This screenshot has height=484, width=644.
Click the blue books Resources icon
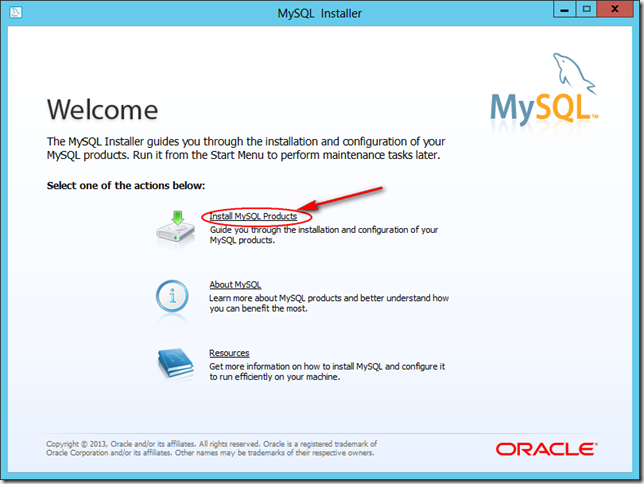point(175,364)
